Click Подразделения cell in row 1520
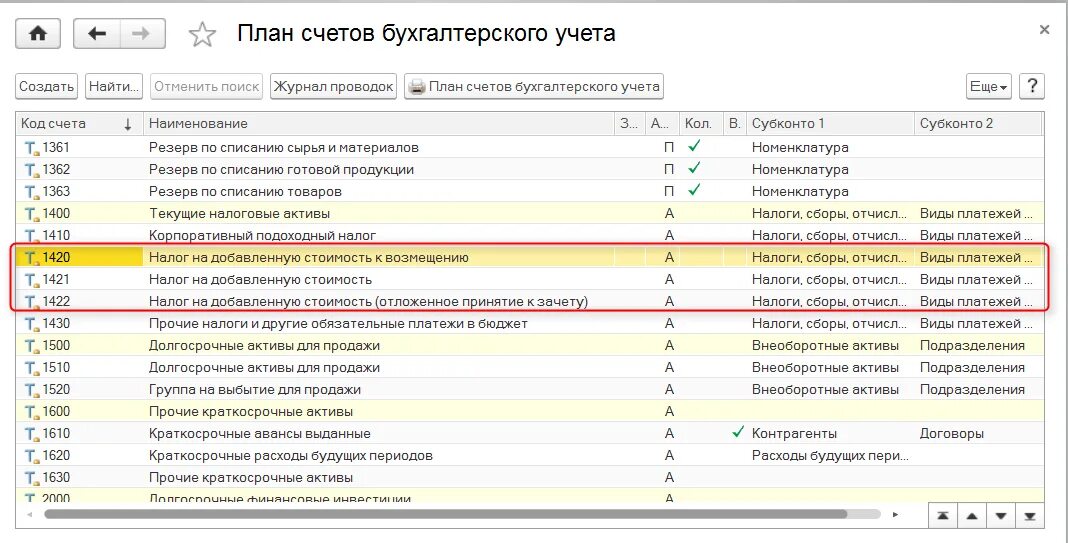 click(x=972, y=390)
